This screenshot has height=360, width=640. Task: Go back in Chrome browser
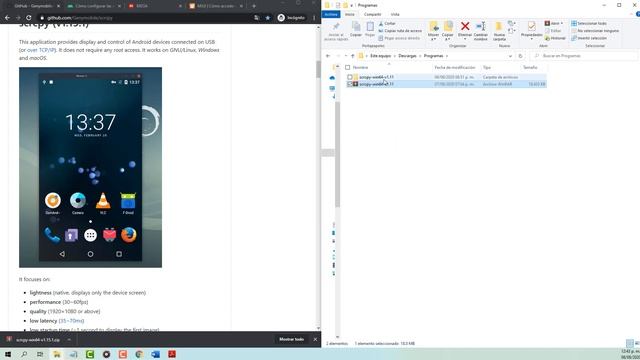click(7, 18)
